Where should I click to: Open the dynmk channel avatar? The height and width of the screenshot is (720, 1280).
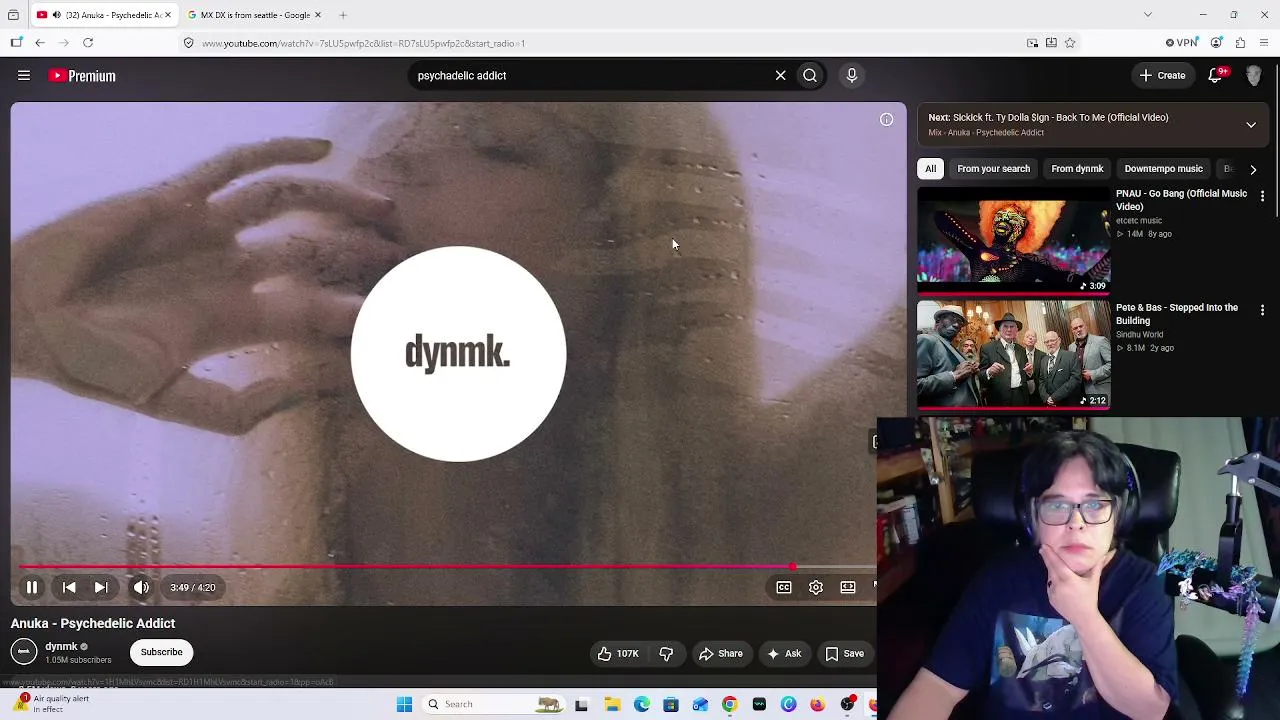click(24, 652)
